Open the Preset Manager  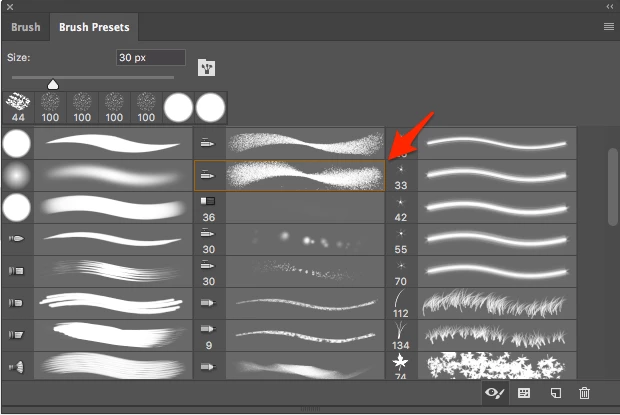[x=524, y=393]
